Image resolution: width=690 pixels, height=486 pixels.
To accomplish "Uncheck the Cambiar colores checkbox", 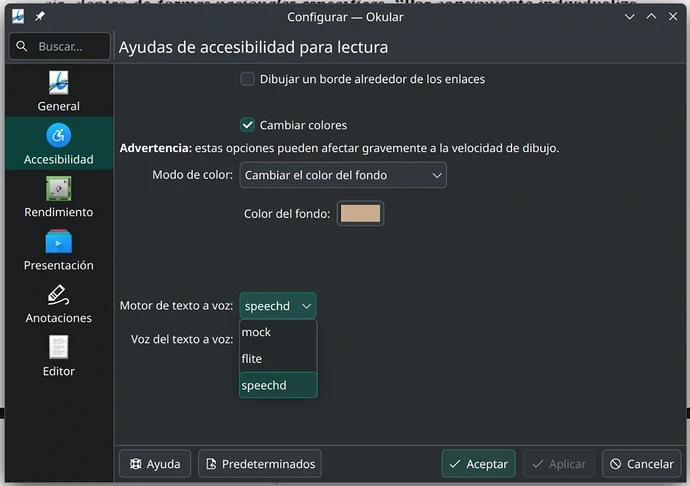I will 248,125.
